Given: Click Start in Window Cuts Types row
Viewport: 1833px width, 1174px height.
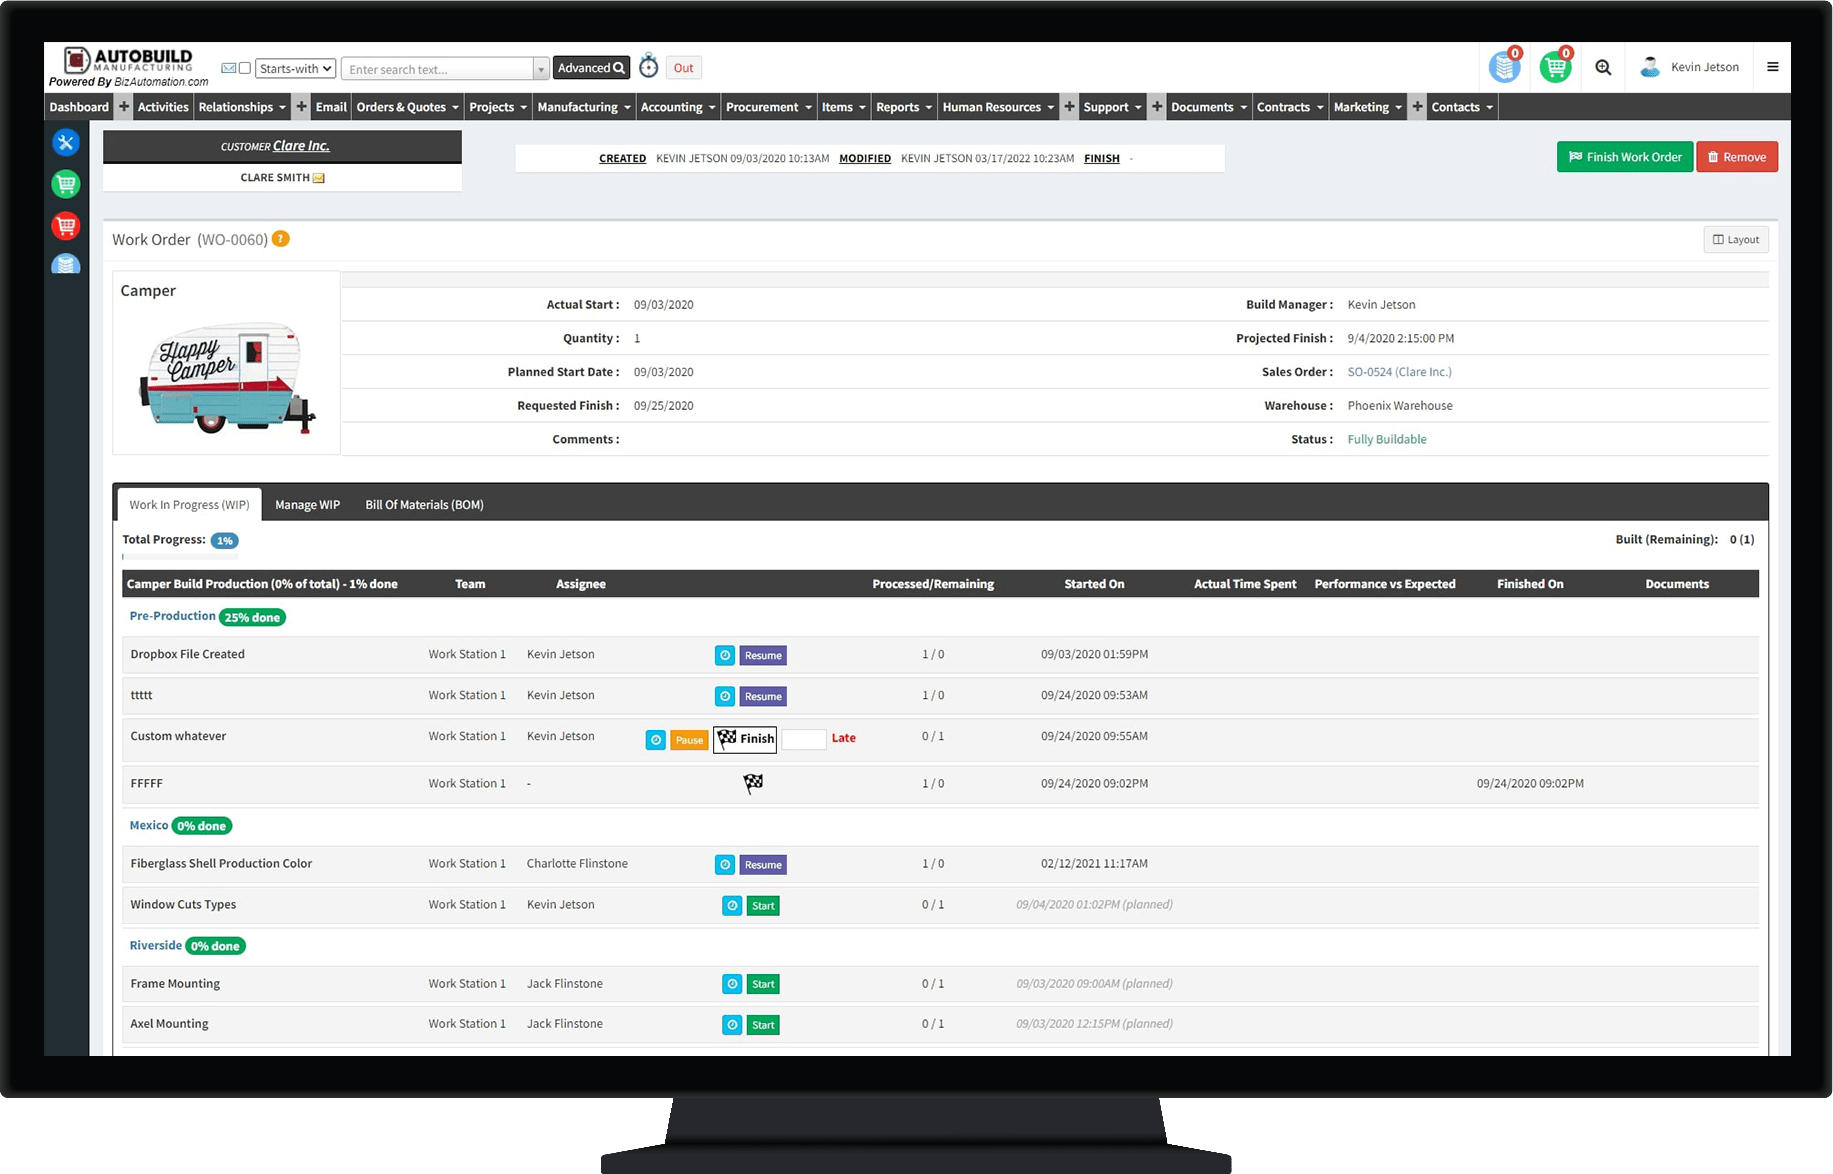Looking at the screenshot, I should 763,906.
